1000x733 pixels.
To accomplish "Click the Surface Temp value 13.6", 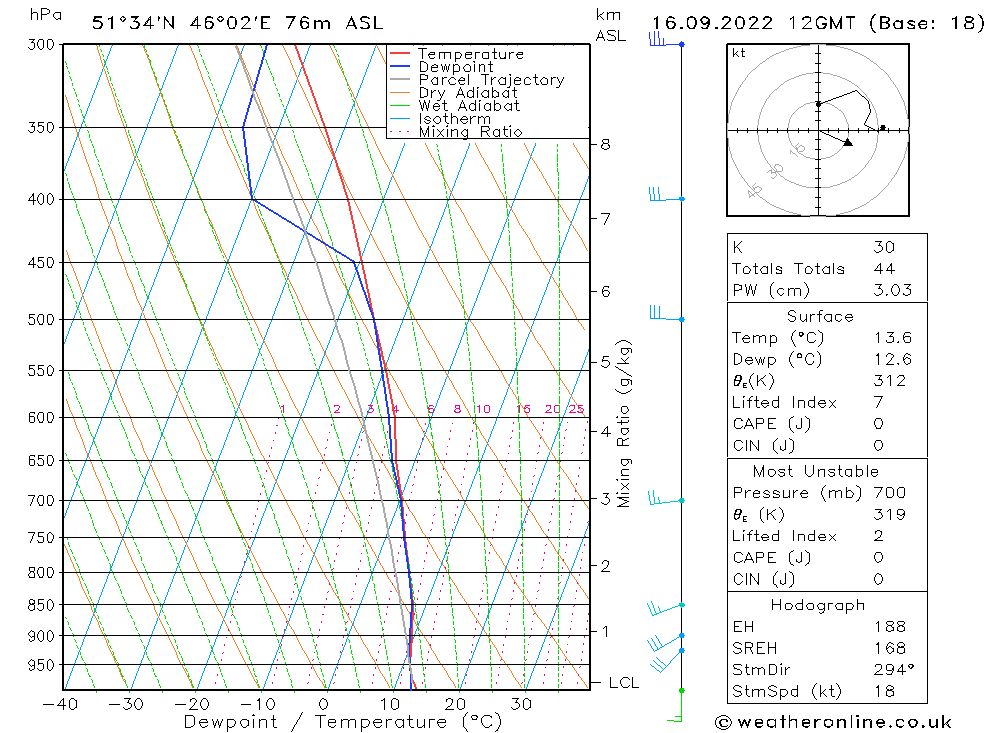I will pos(893,337).
